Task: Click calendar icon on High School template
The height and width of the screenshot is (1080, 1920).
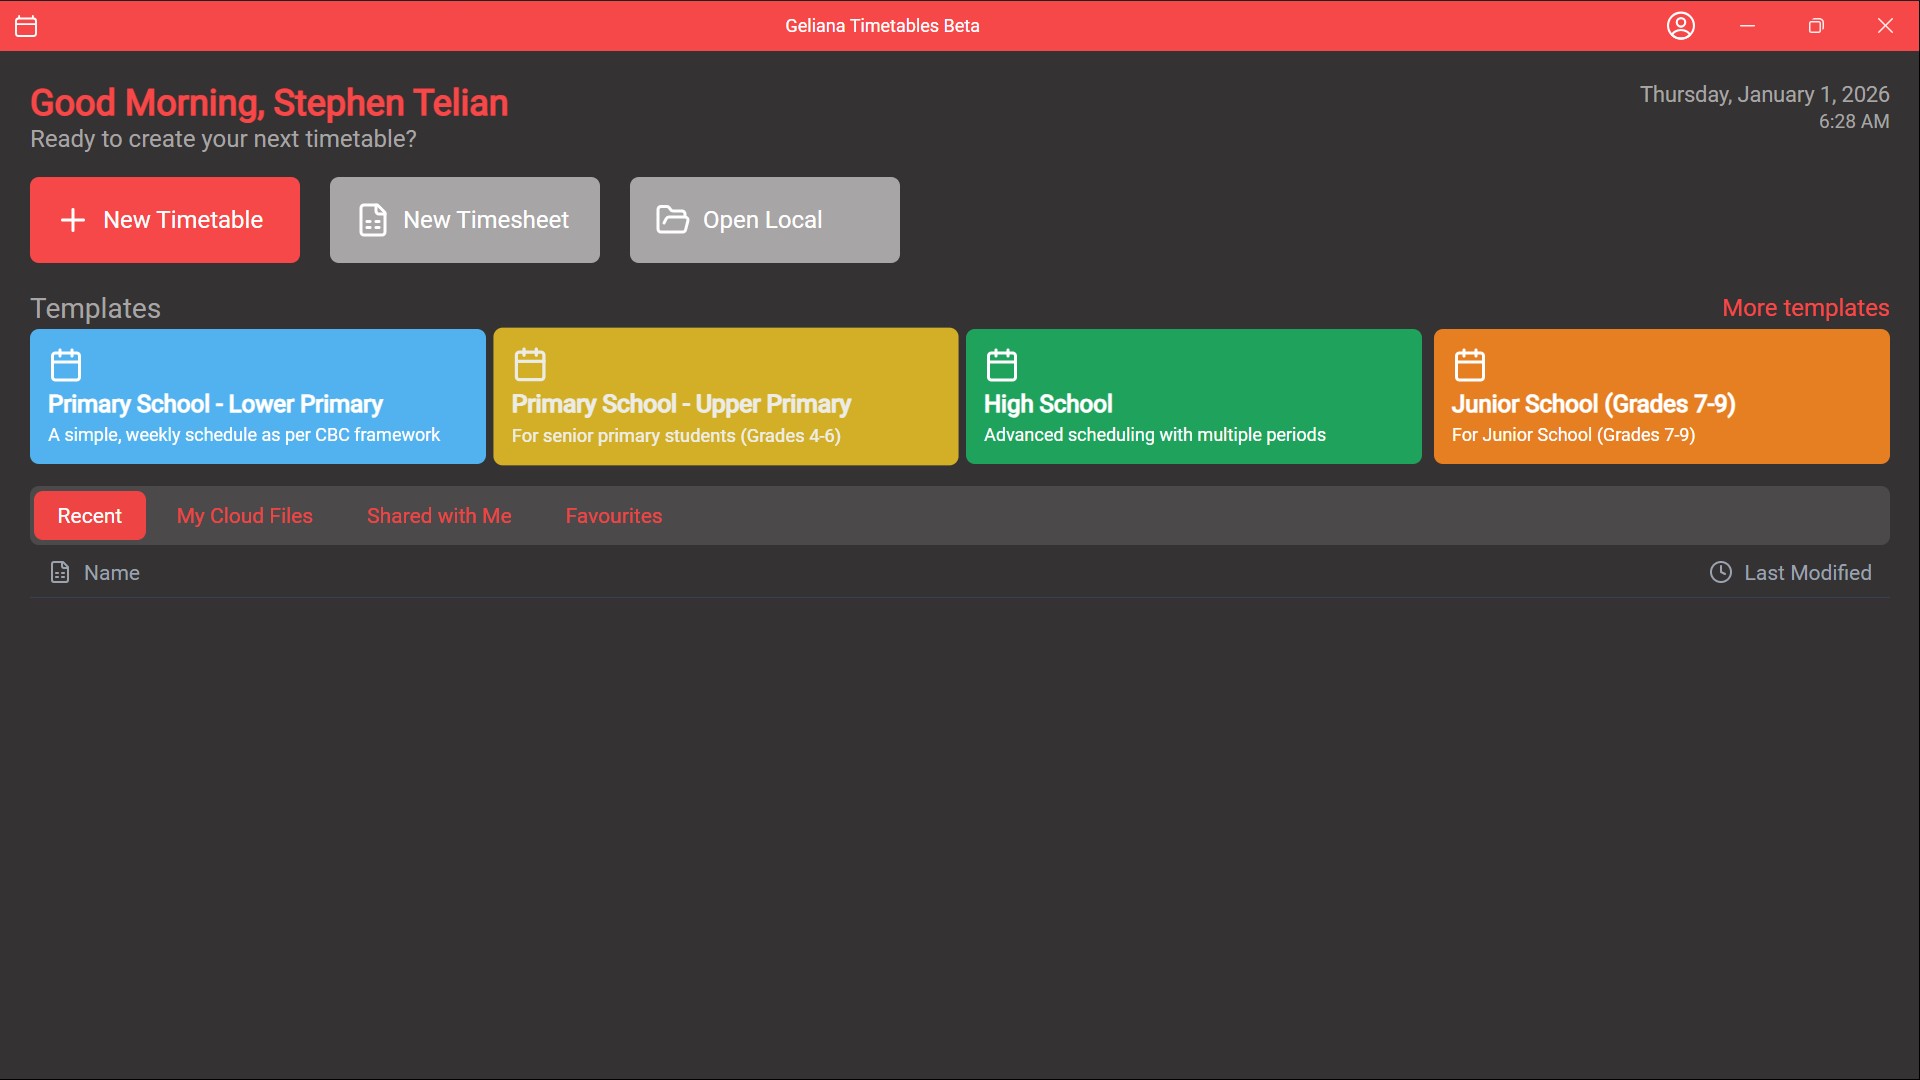Action: coord(1001,365)
